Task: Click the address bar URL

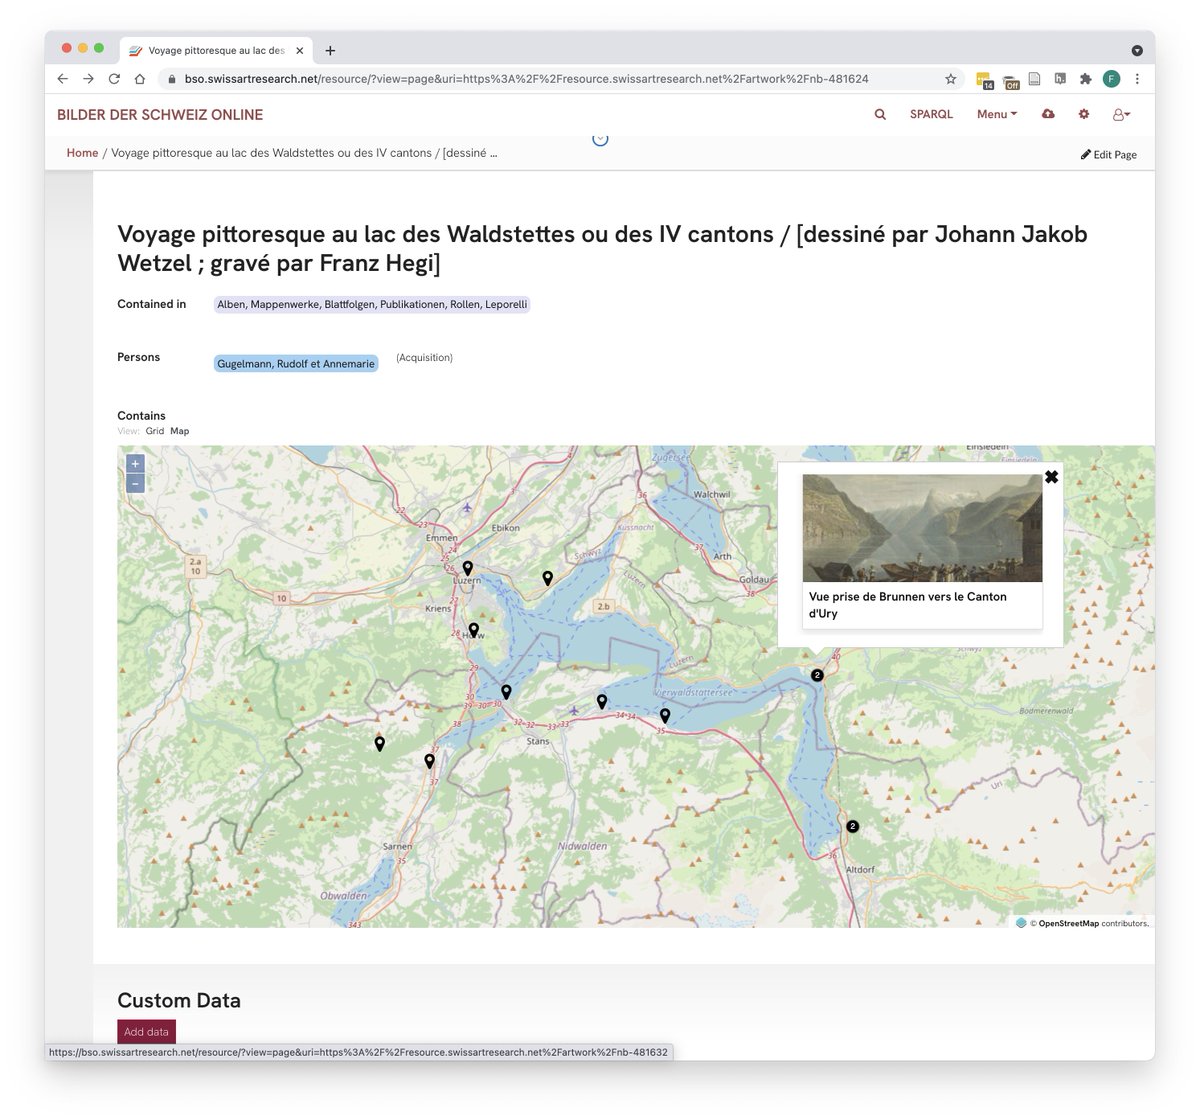Action: coord(526,79)
